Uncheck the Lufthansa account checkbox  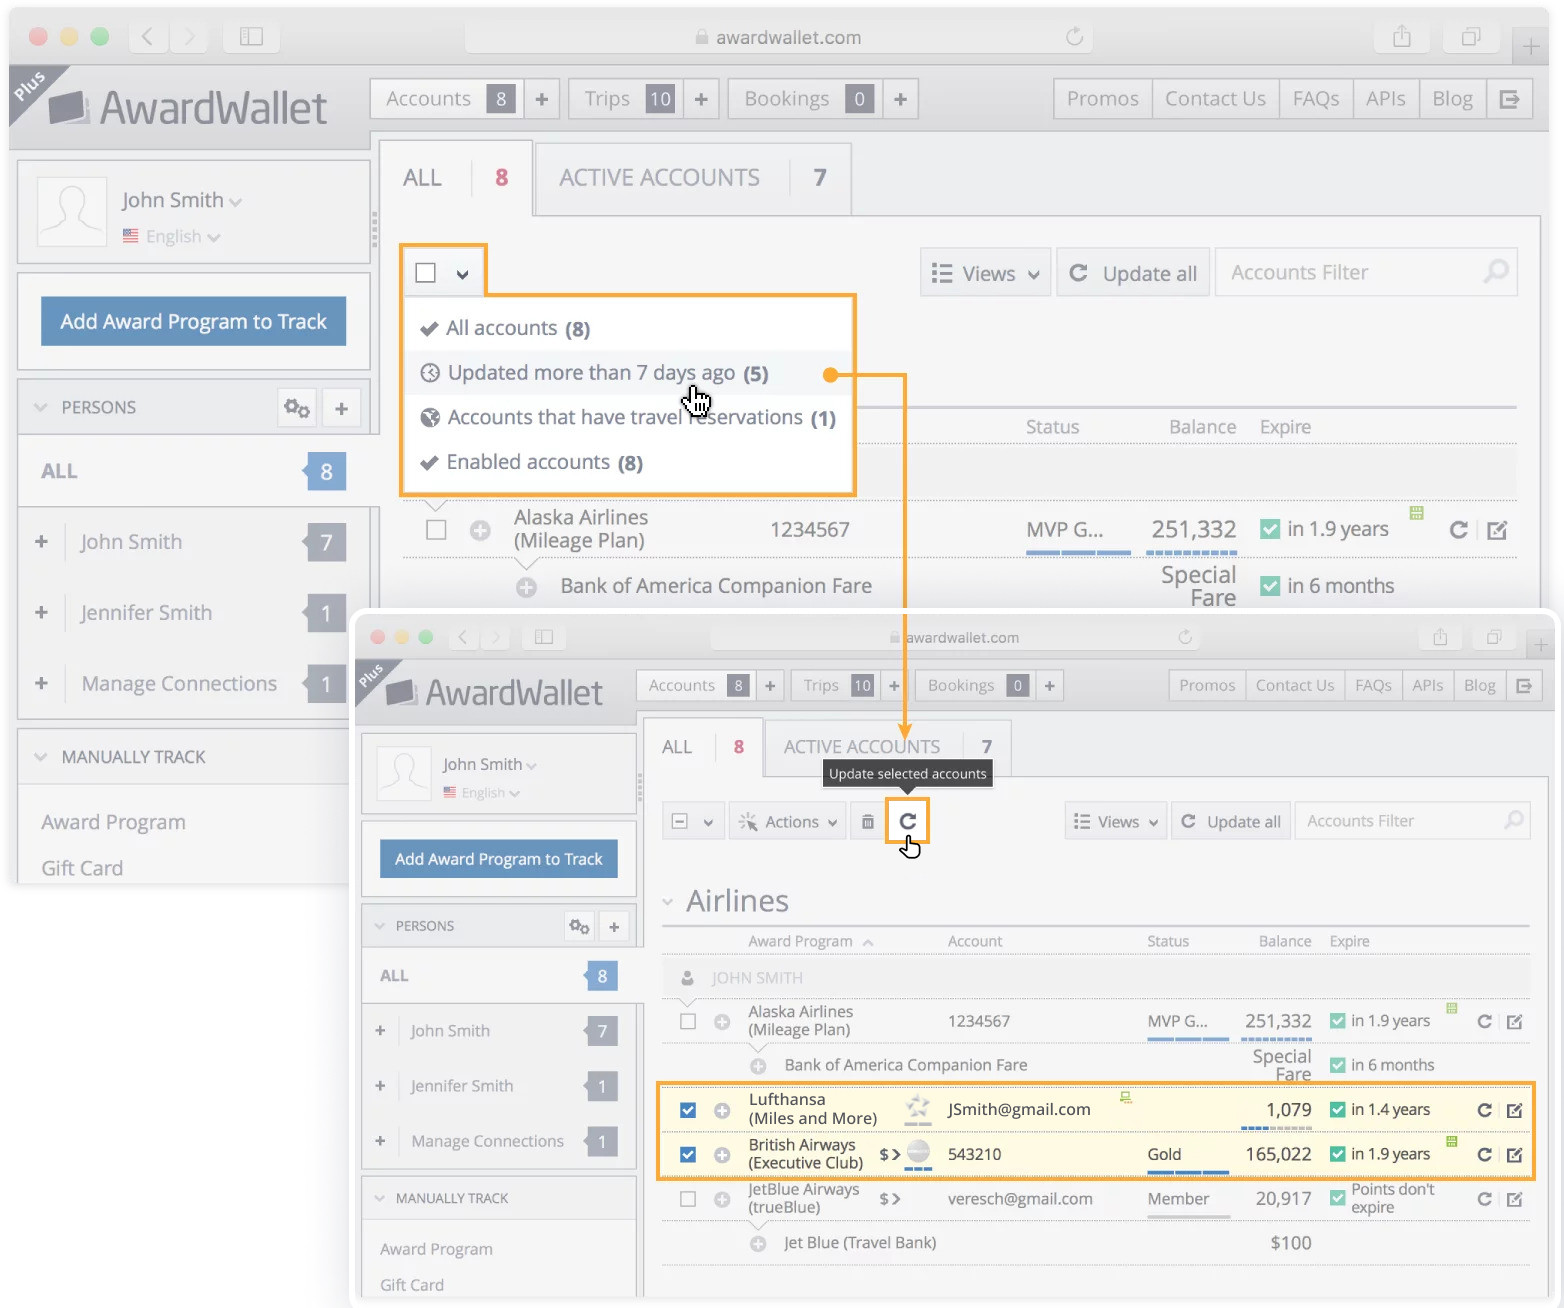tap(687, 1110)
